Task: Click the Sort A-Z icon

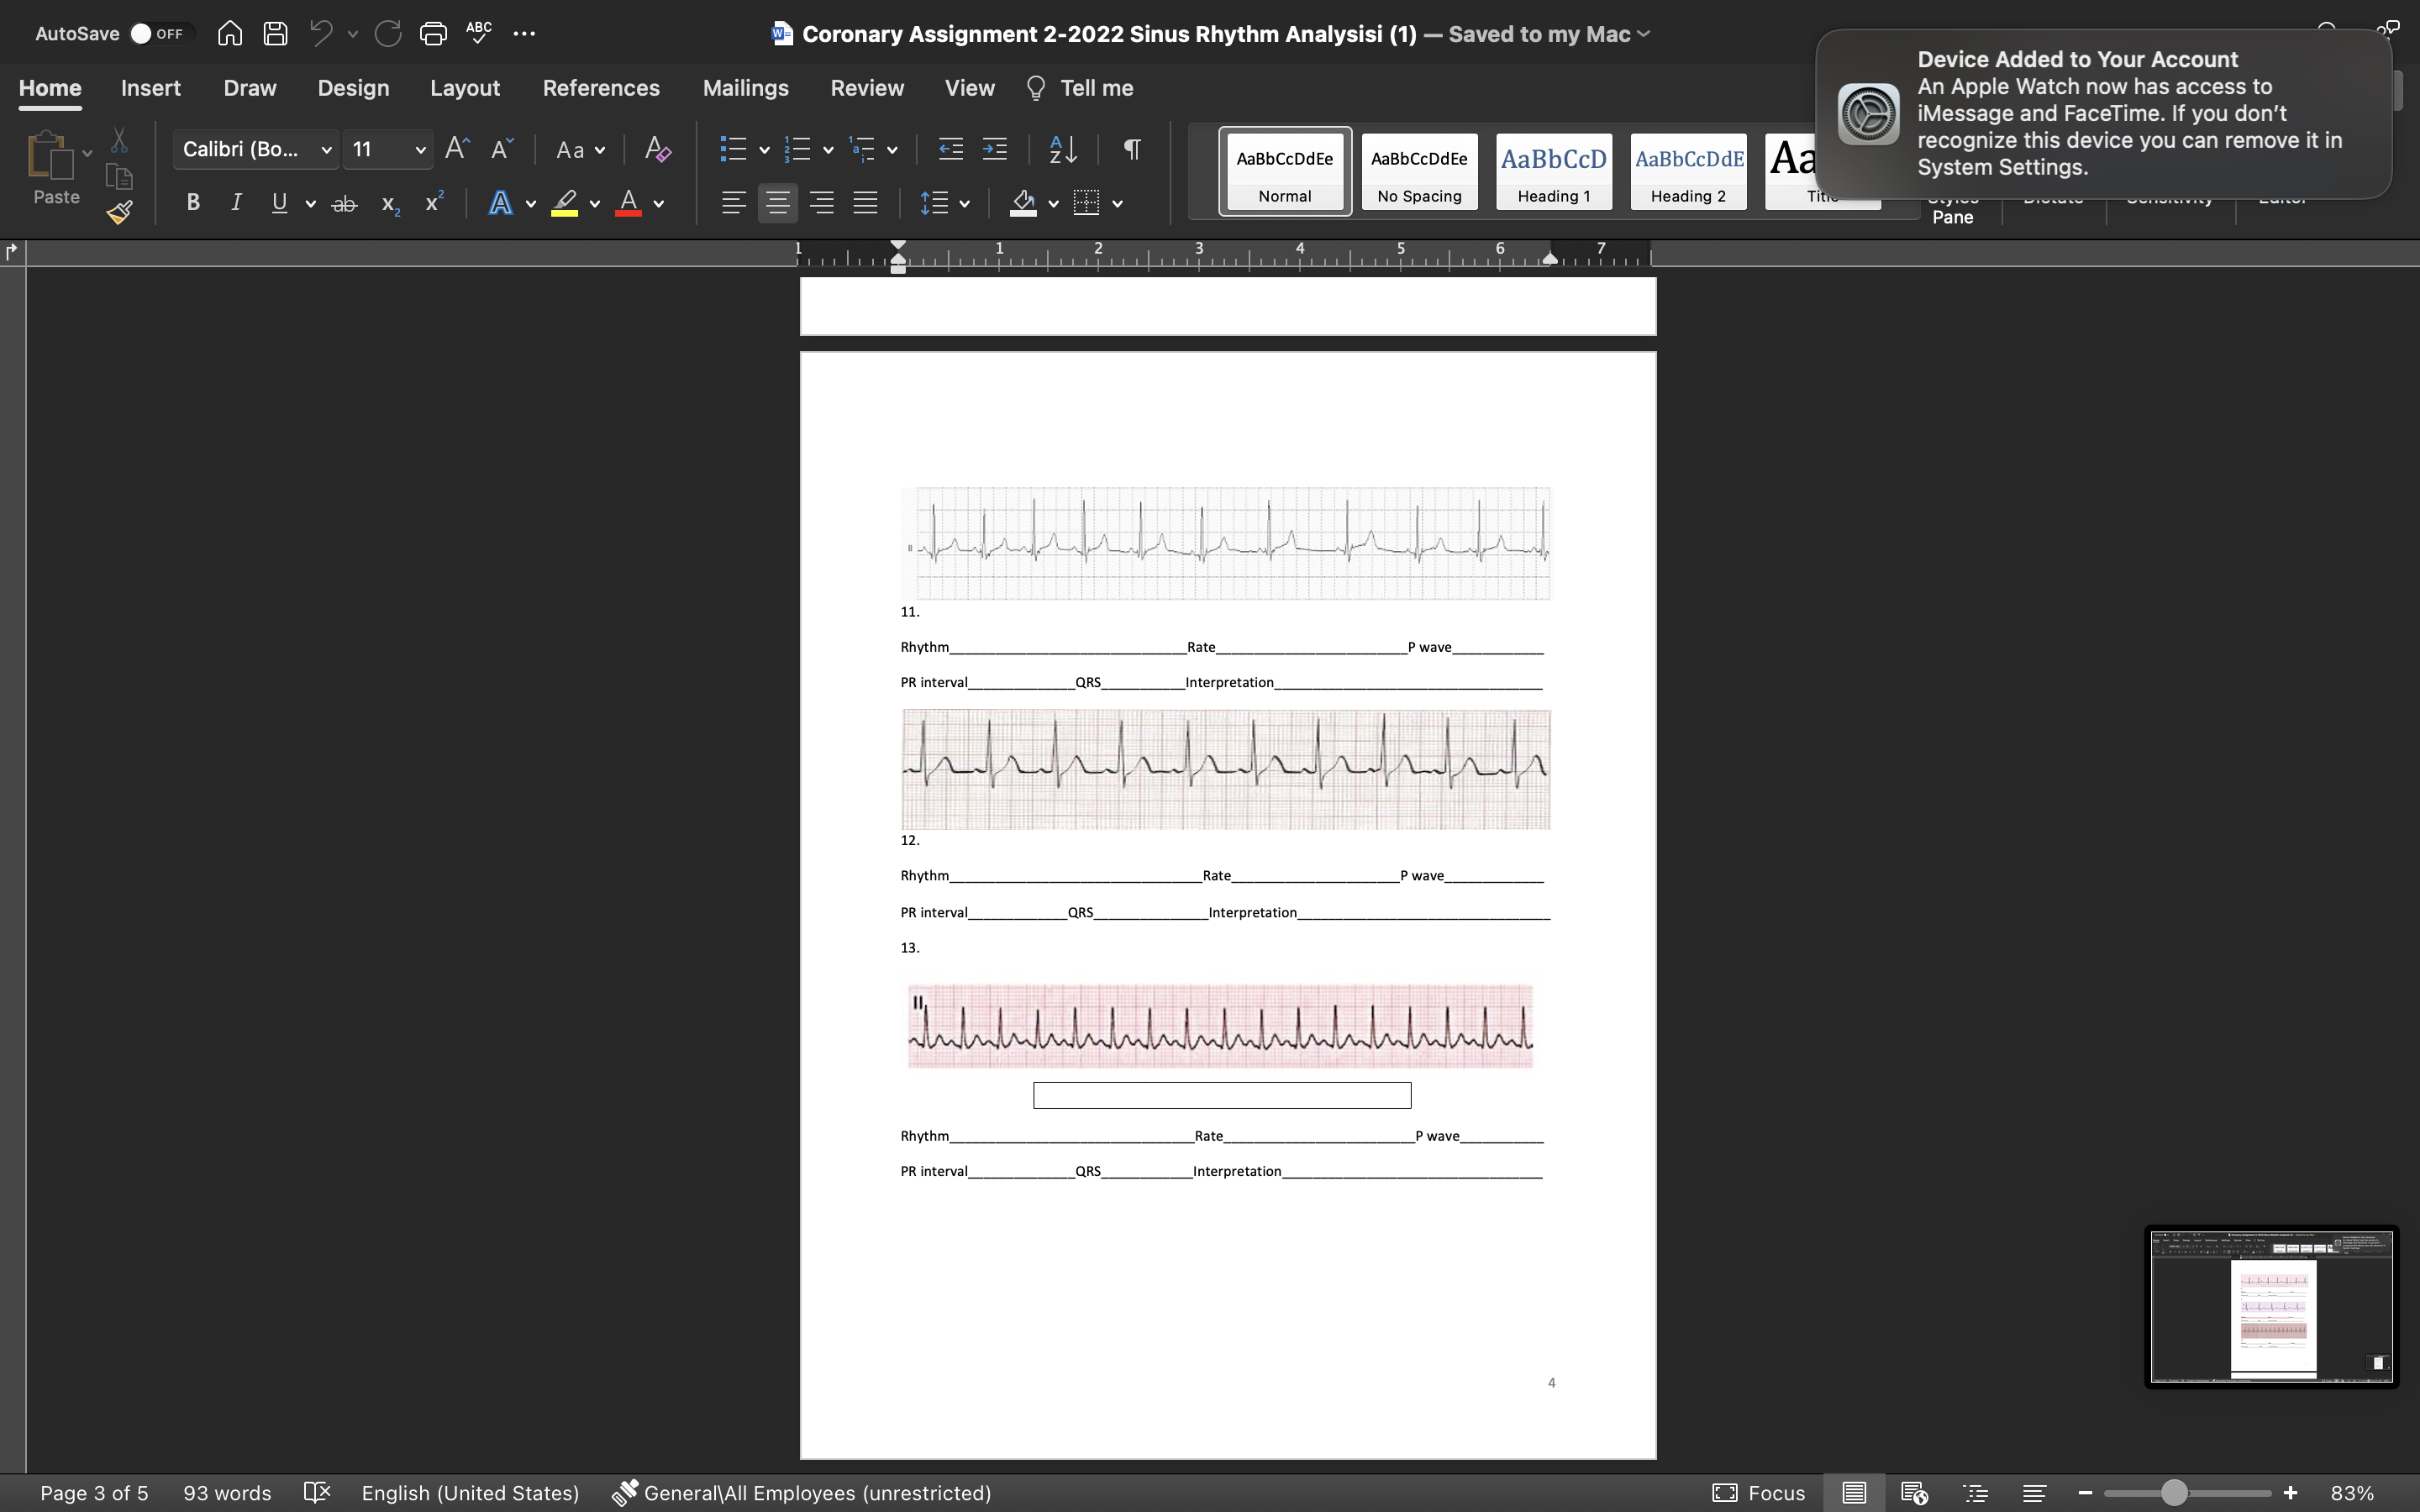Action: pyautogui.click(x=1063, y=150)
